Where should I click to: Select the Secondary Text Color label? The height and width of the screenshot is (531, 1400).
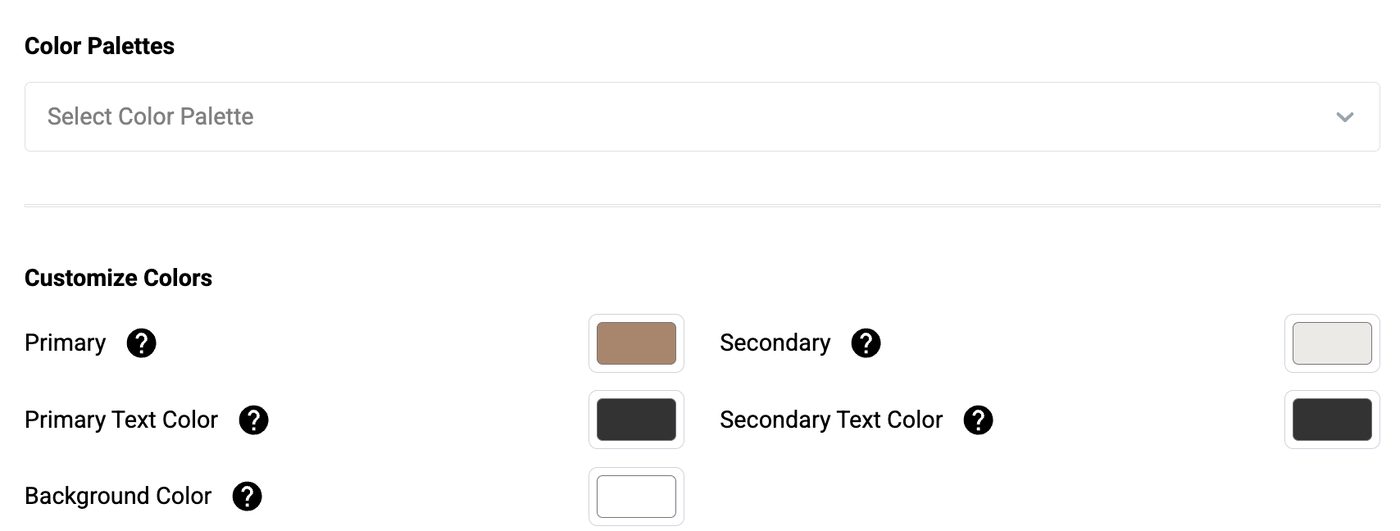tap(831, 420)
